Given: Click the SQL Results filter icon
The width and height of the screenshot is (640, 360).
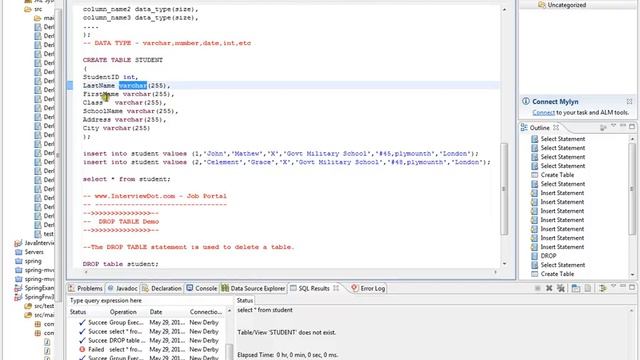Looking at the screenshot, I should coord(602,288).
